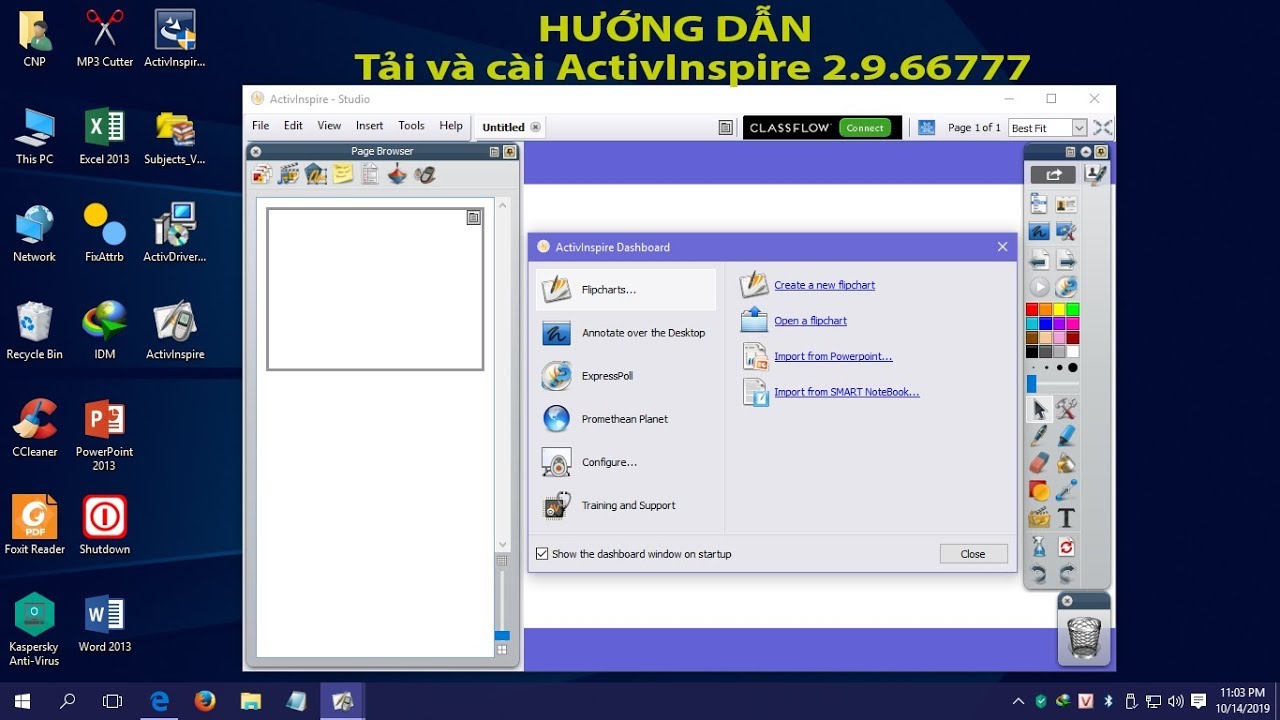Select Annotate over the Desktop in dashboard
Screen dimensions: 1280x720
coord(627,333)
